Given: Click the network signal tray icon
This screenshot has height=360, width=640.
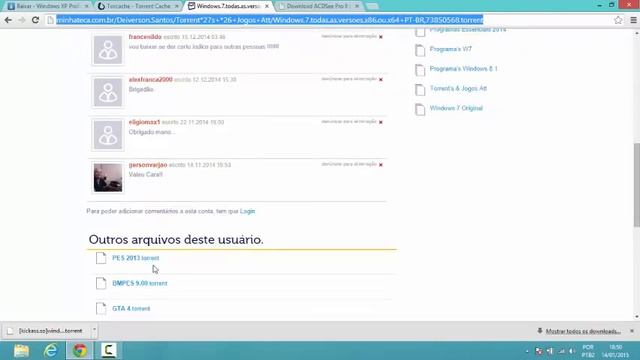Looking at the screenshot, I should tap(561, 351).
